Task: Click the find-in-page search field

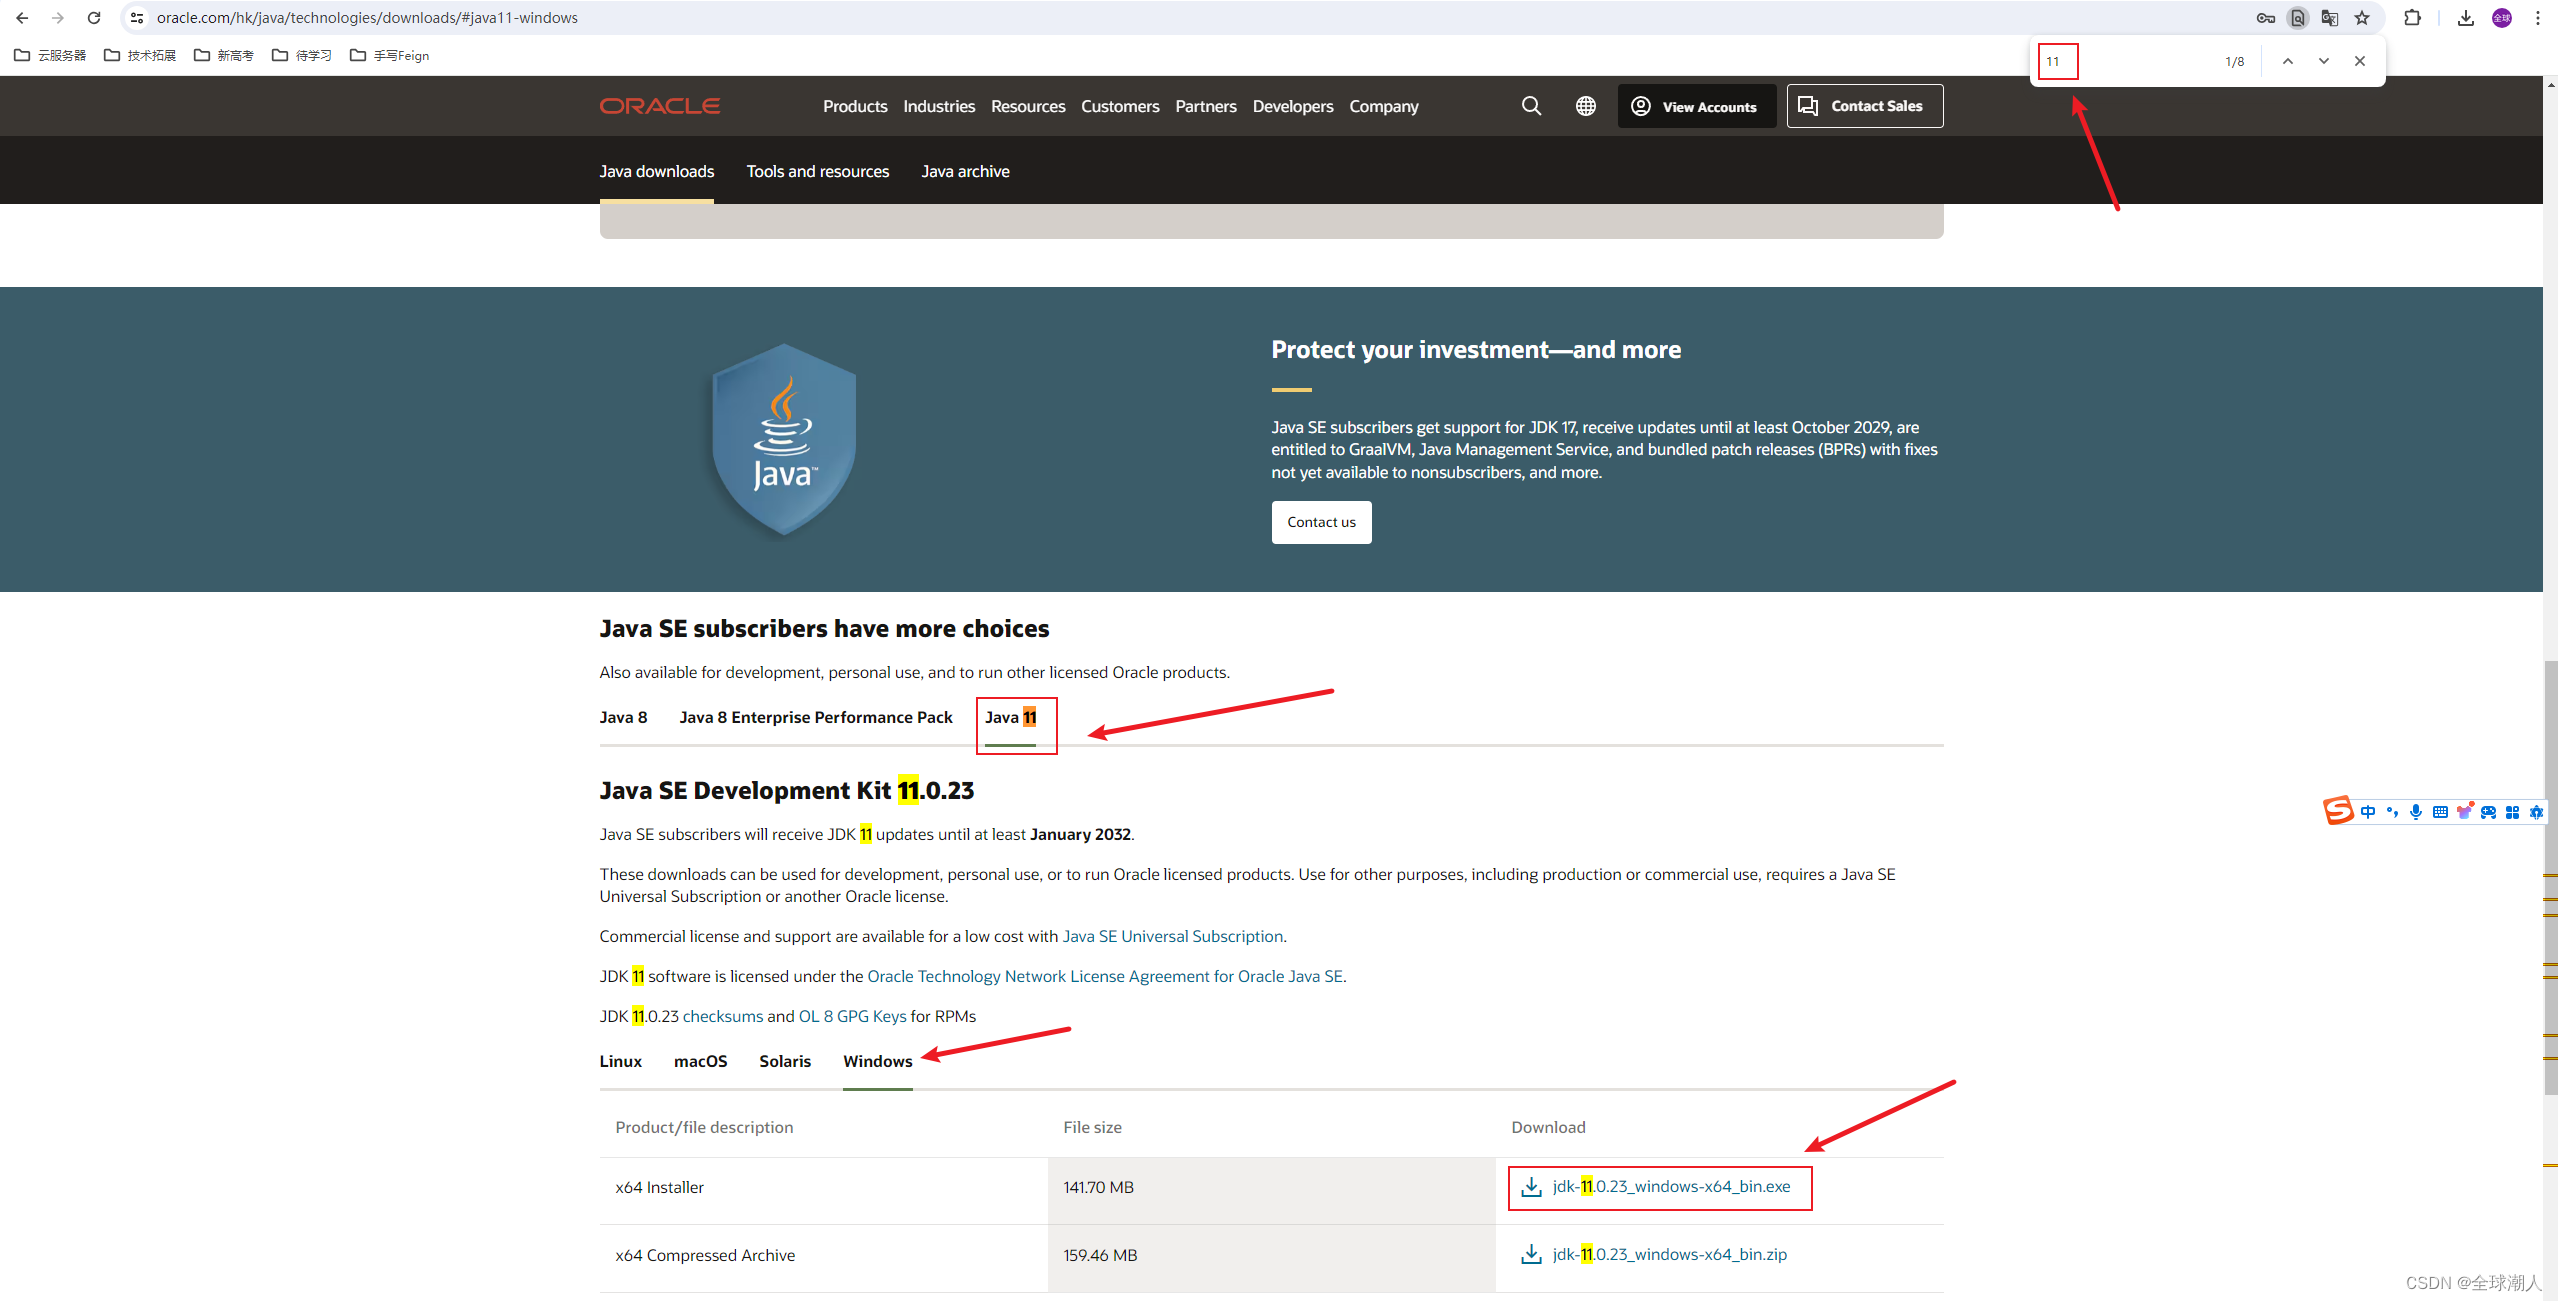Action: tap(2125, 61)
